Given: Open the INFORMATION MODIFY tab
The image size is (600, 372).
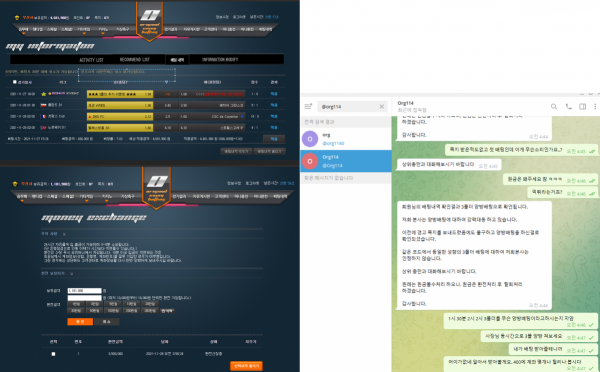Looking at the screenshot, I should click(x=220, y=60).
